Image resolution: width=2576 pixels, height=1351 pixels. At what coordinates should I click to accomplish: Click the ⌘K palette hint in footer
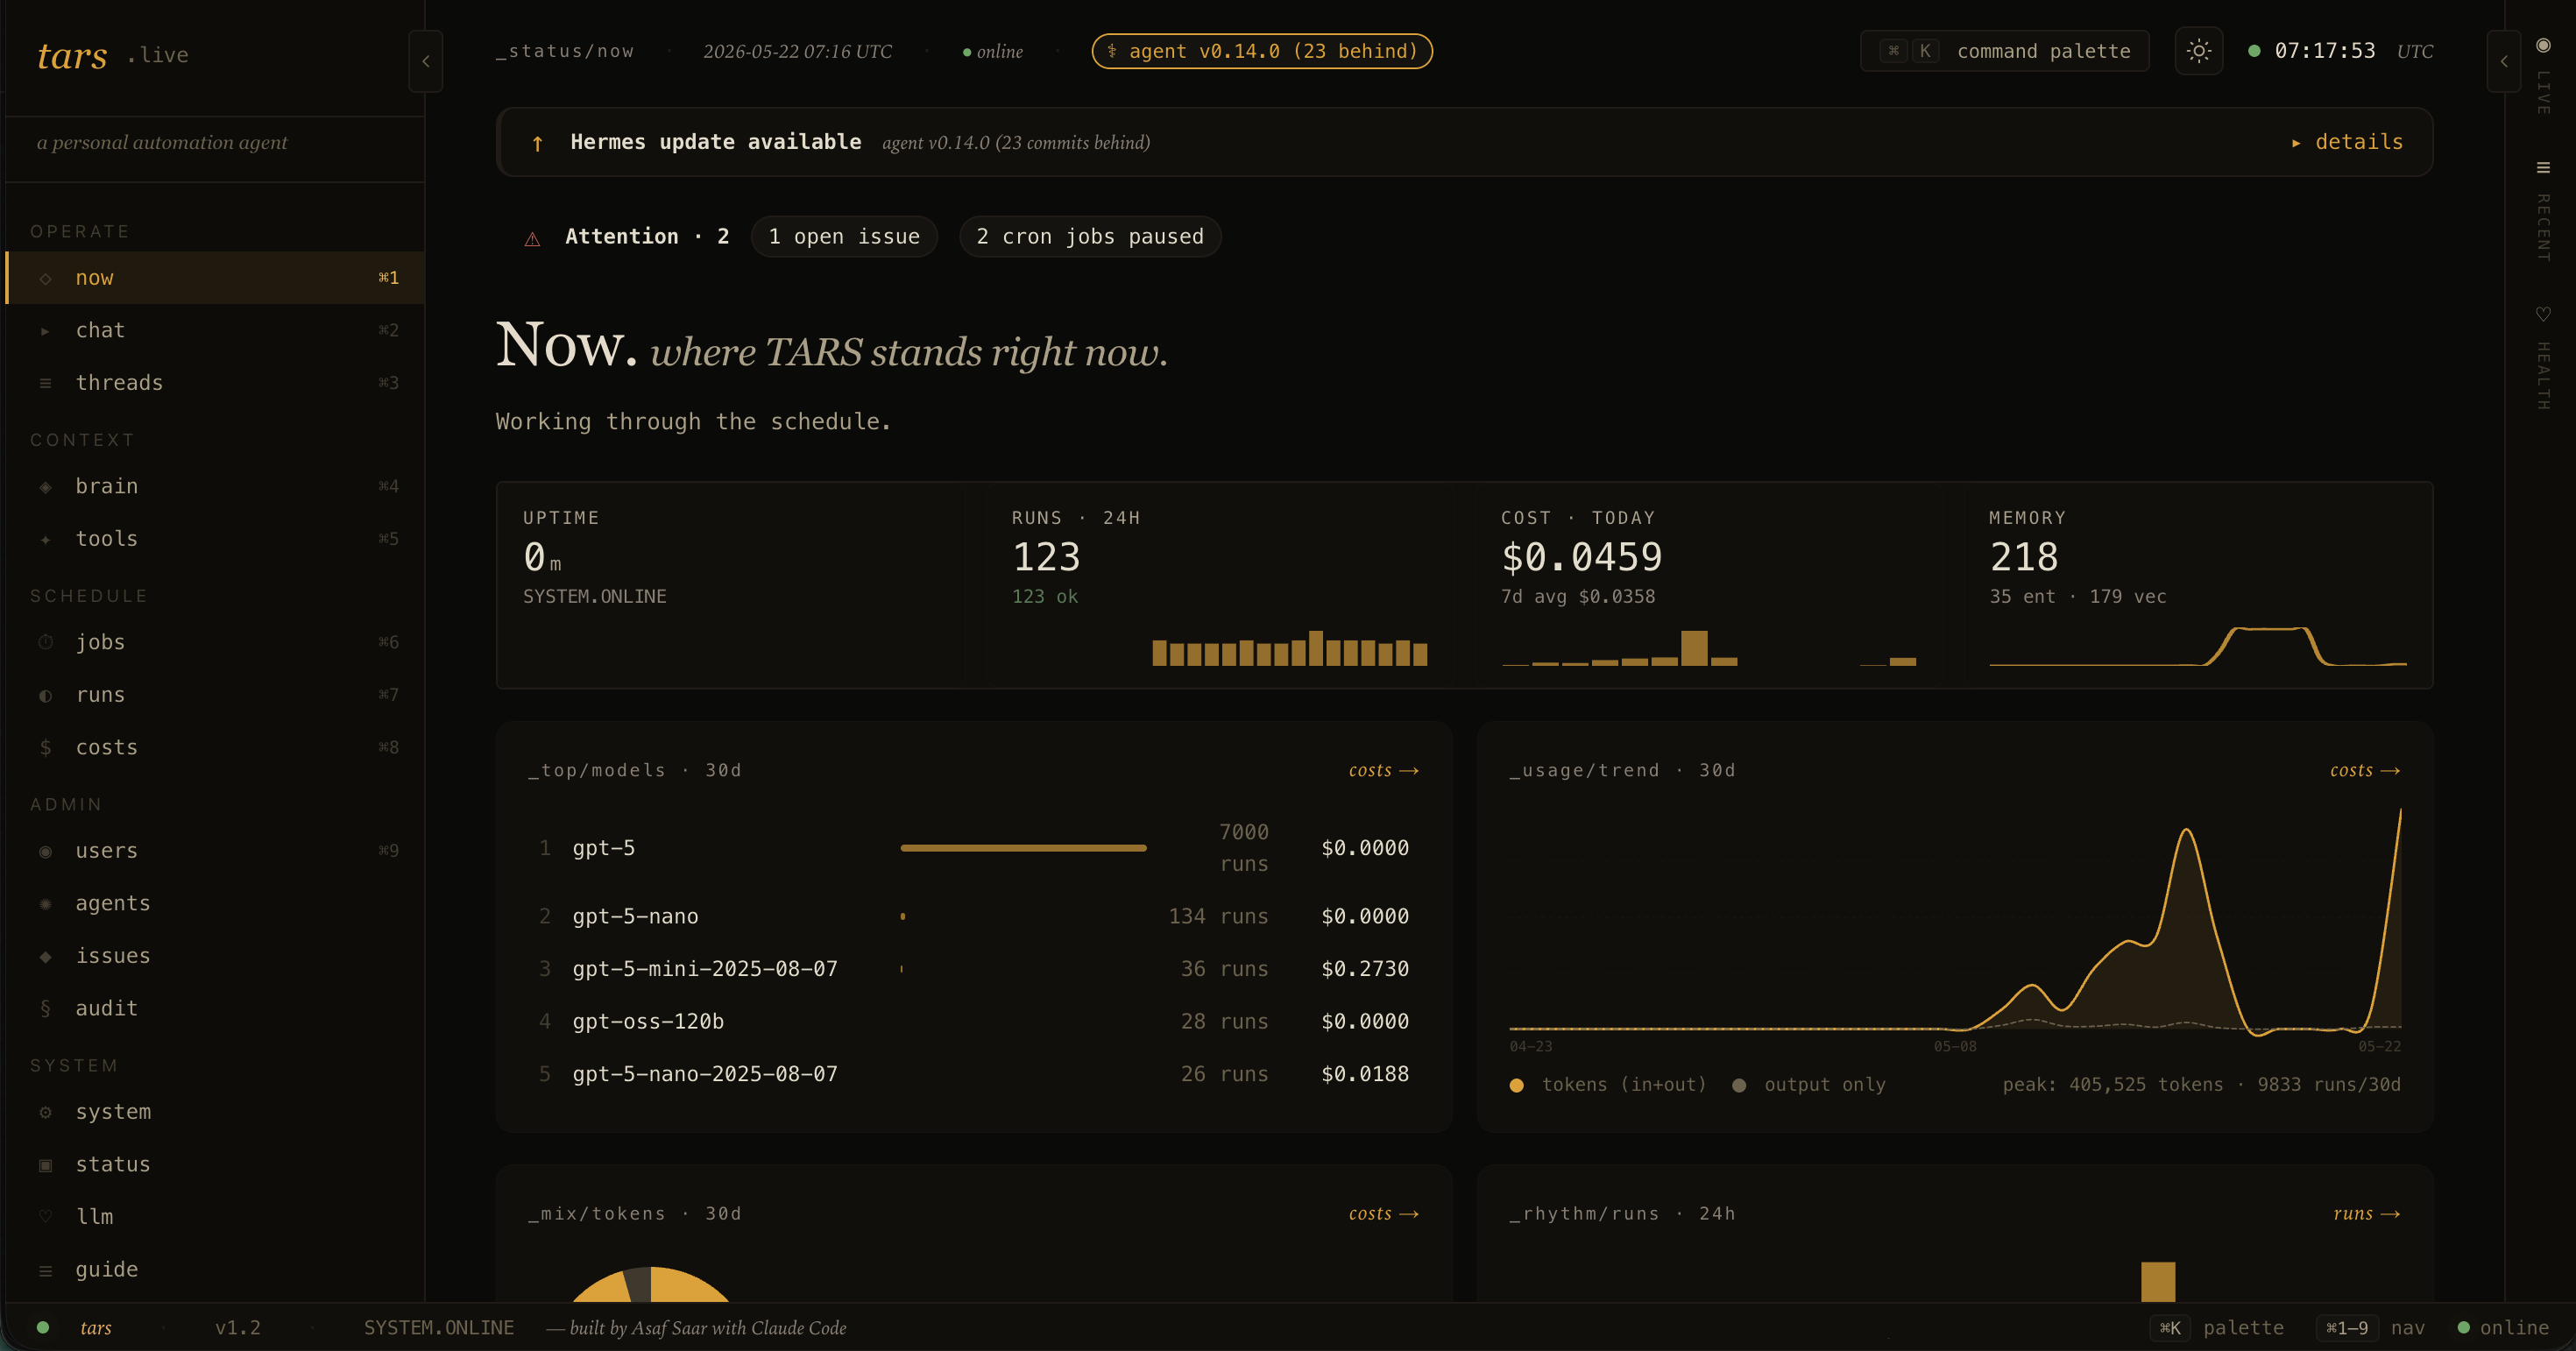click(x=2217, y=1328)
